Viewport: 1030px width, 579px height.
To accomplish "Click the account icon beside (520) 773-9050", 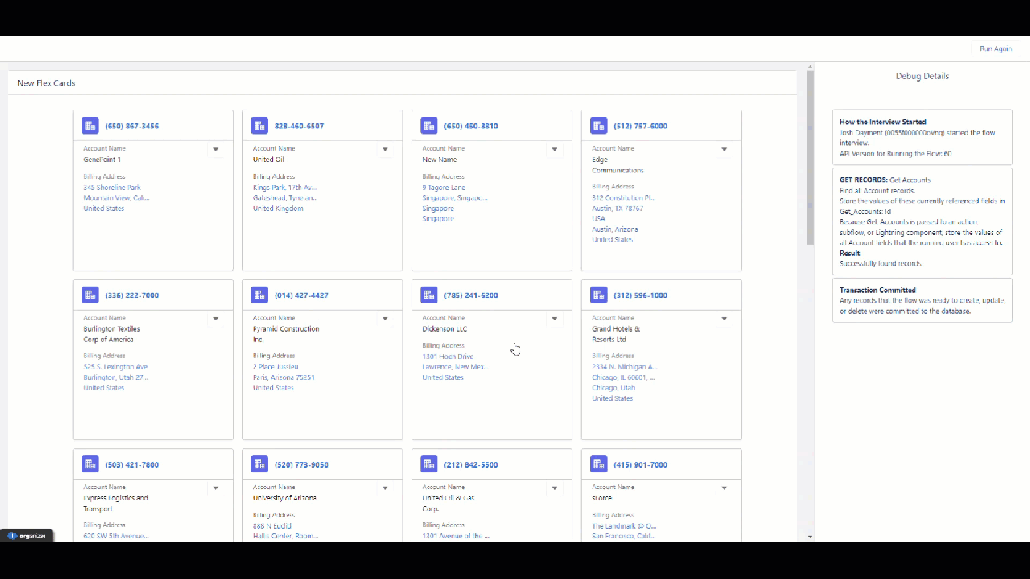I will click(260, 465).
